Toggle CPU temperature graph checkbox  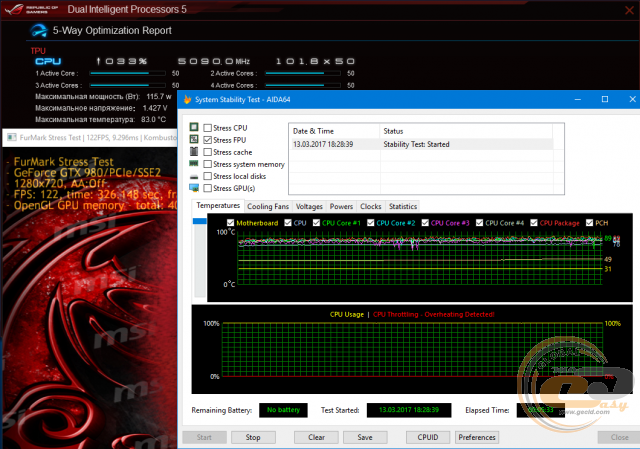[x=288, y=222]
